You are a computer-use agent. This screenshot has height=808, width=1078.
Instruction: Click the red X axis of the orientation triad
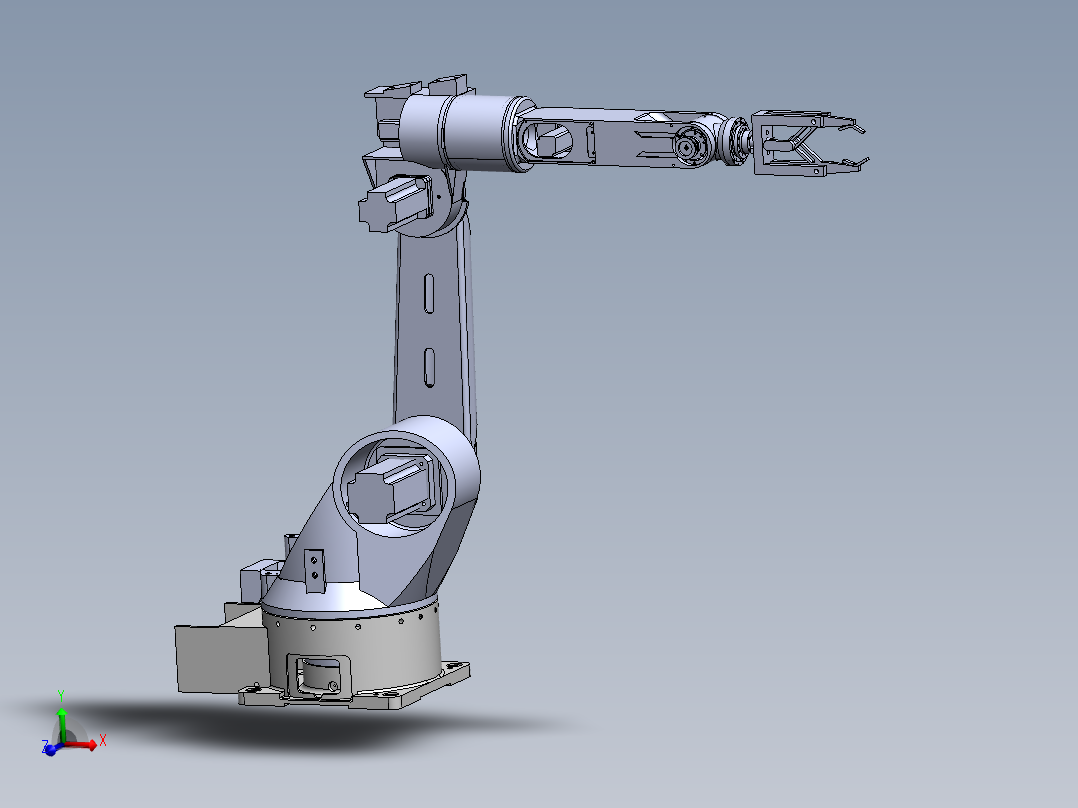click(x=82, y=744)
